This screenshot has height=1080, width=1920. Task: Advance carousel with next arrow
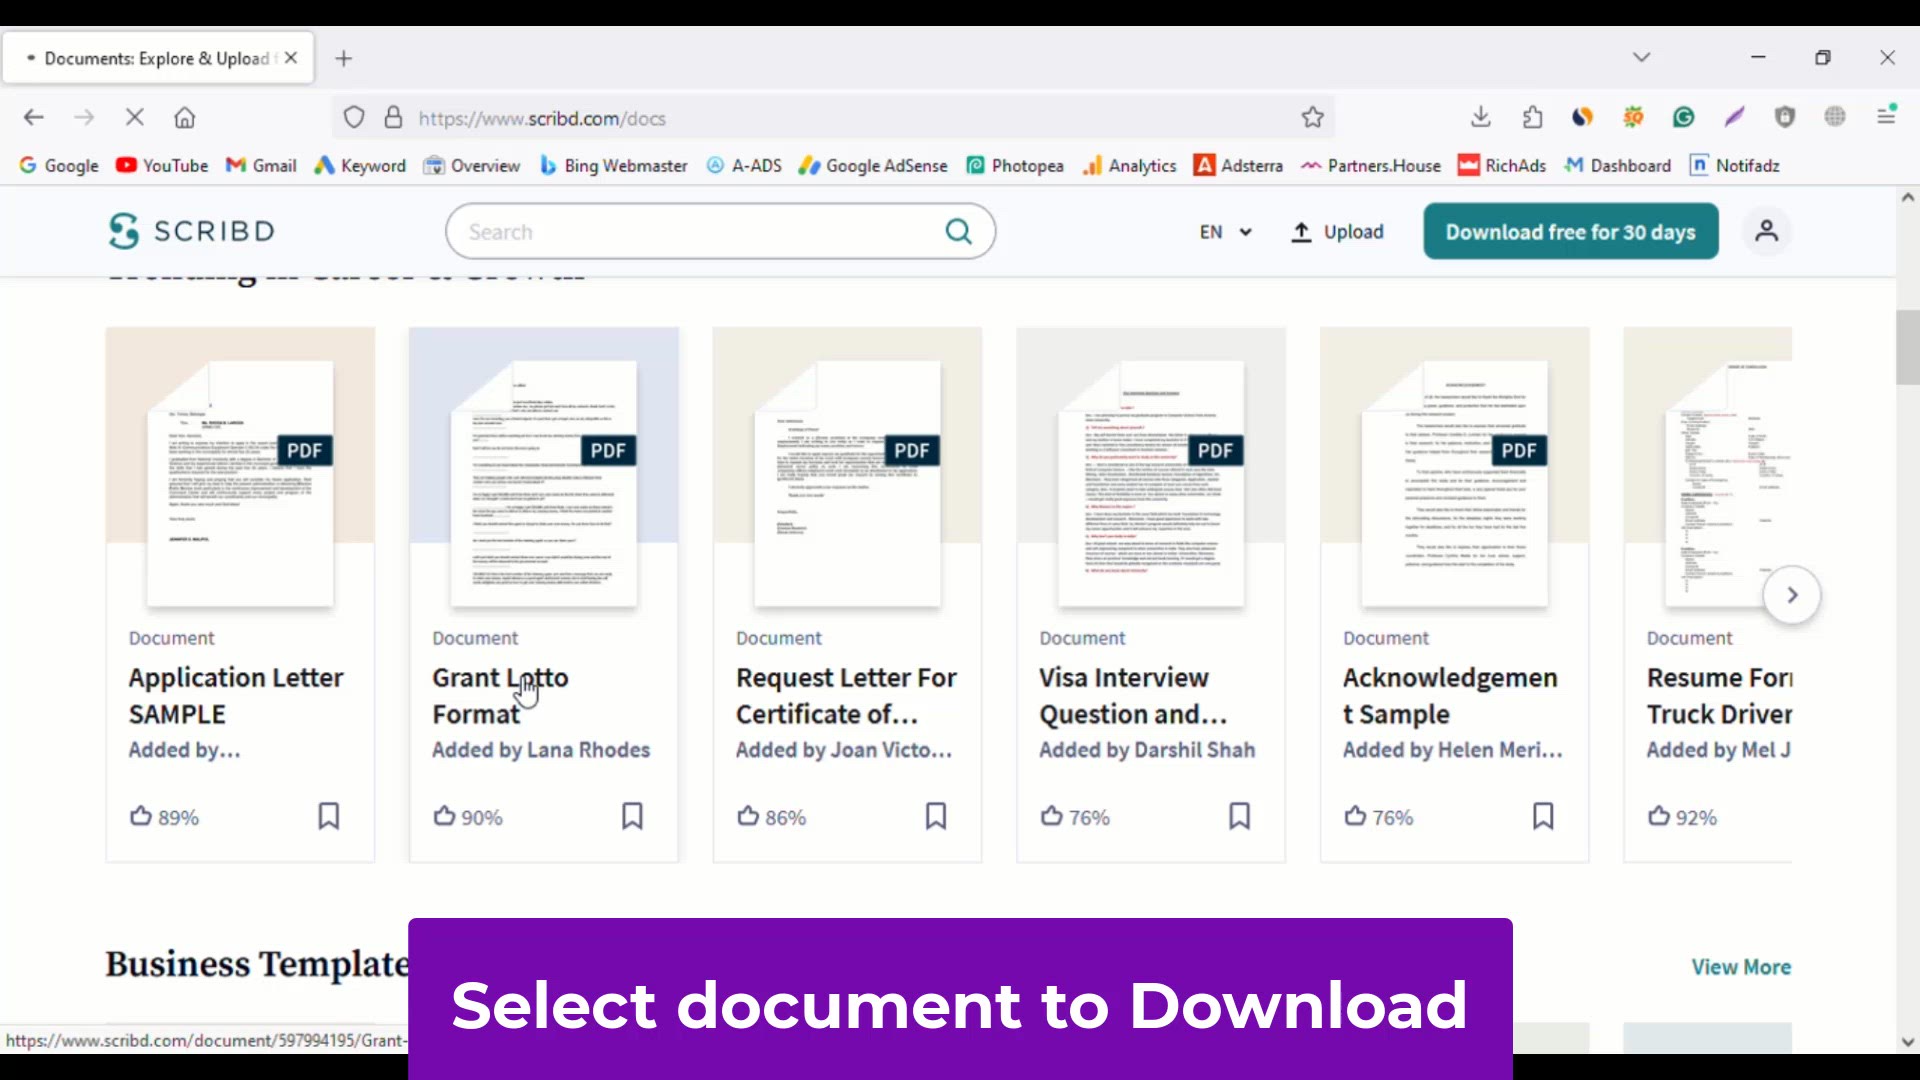pyautogui.click(x=1792, y=595)
